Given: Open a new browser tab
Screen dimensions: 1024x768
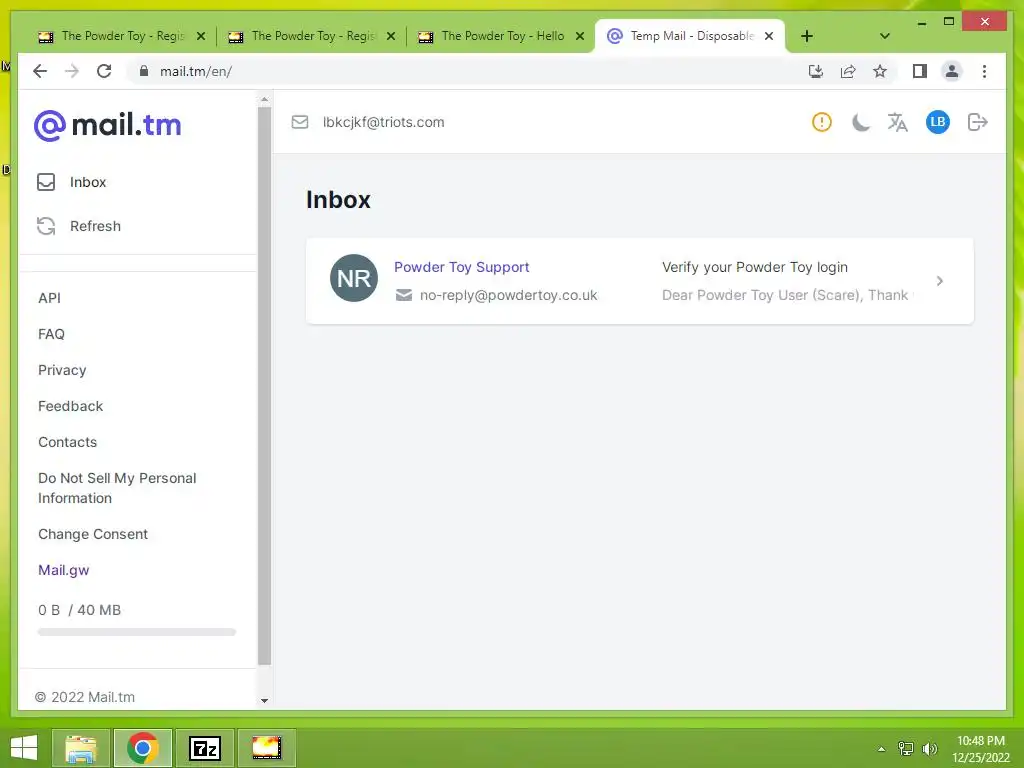Looking at the screenshot, I should (807, 36).
